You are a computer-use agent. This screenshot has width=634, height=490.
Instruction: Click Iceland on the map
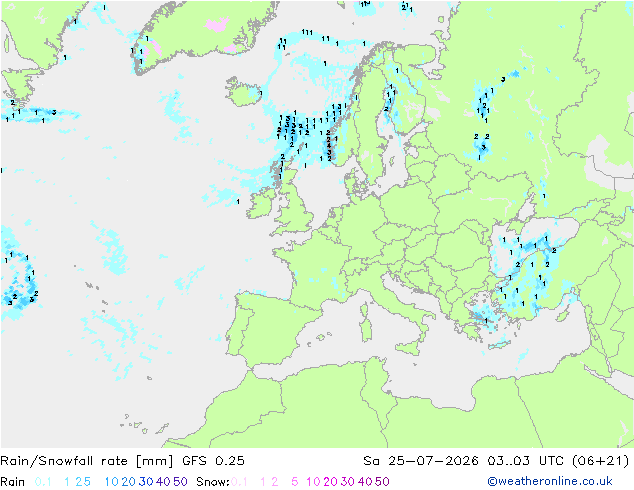click(244, 92)
